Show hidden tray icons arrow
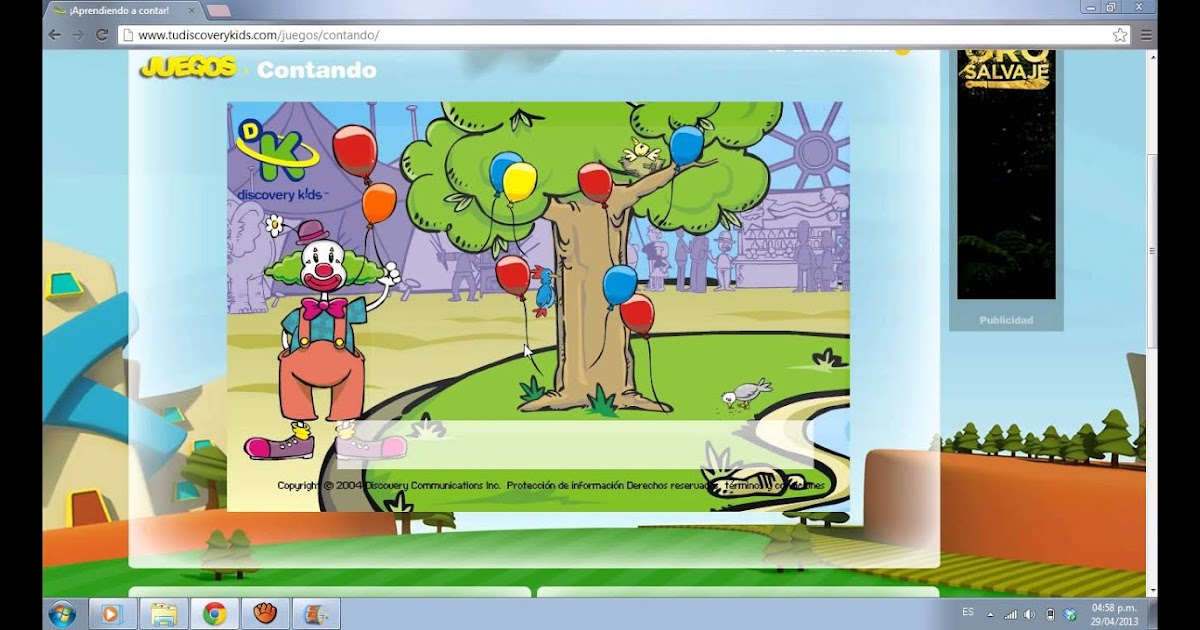The height and width of the screenshot is (630, 1200). pyautogui.click(x=990, y=614)
